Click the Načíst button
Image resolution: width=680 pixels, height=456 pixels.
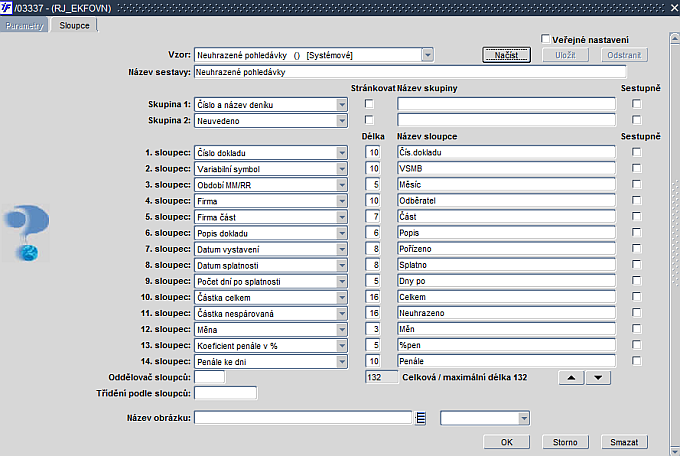pyautogui.click(x=506, y=55)
